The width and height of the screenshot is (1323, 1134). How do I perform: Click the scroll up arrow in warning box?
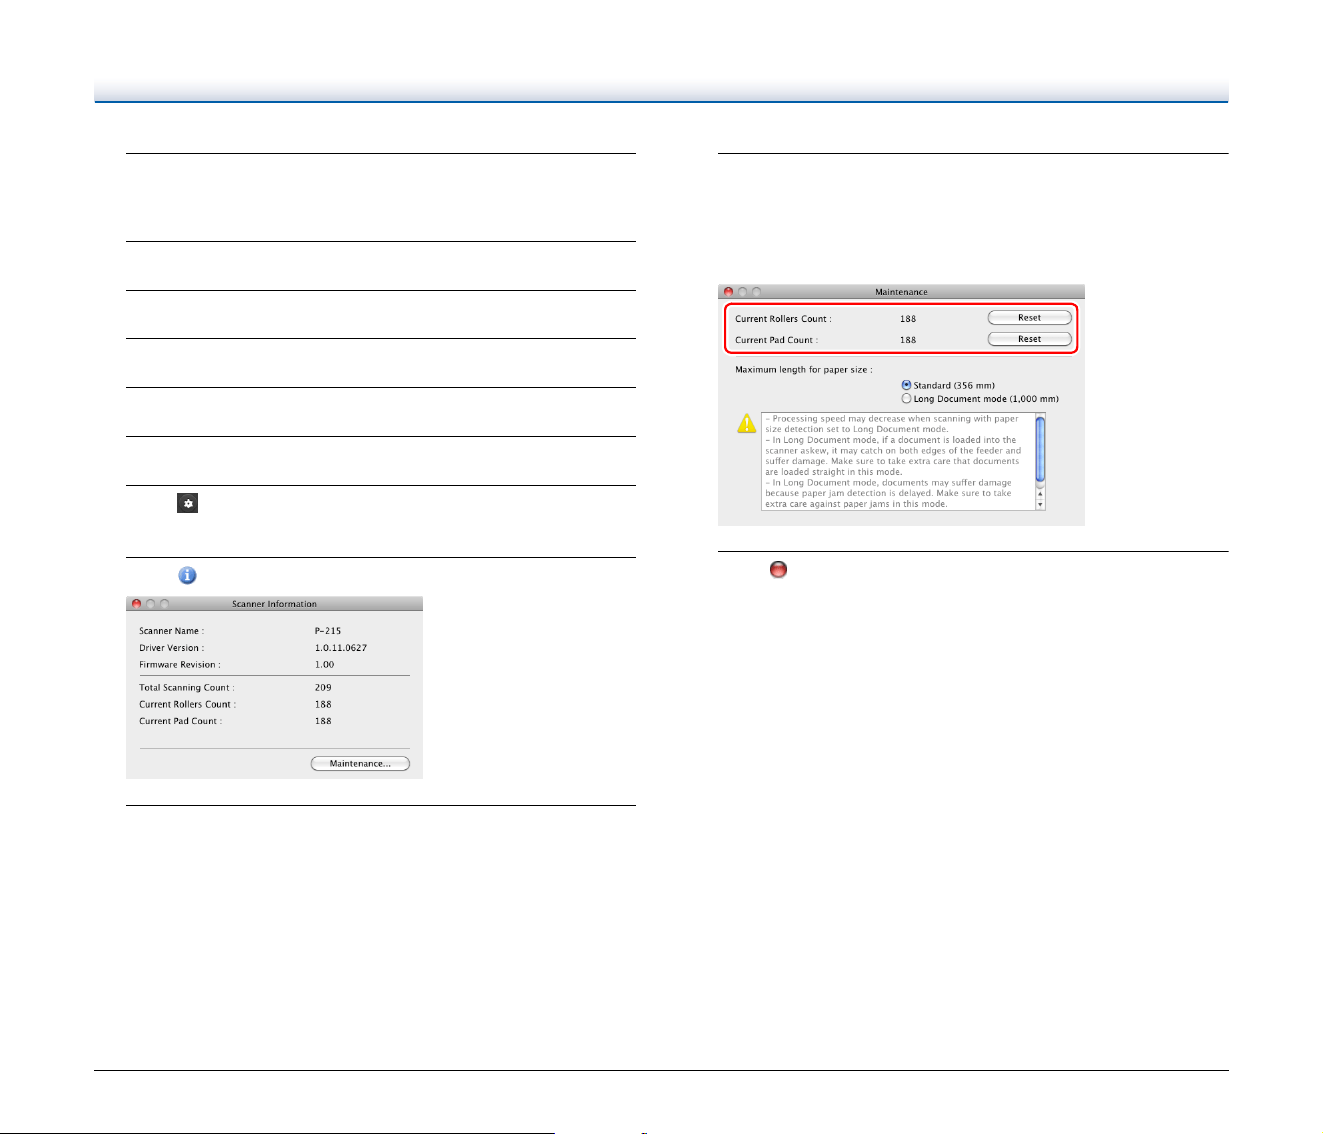coord(1040,493)
